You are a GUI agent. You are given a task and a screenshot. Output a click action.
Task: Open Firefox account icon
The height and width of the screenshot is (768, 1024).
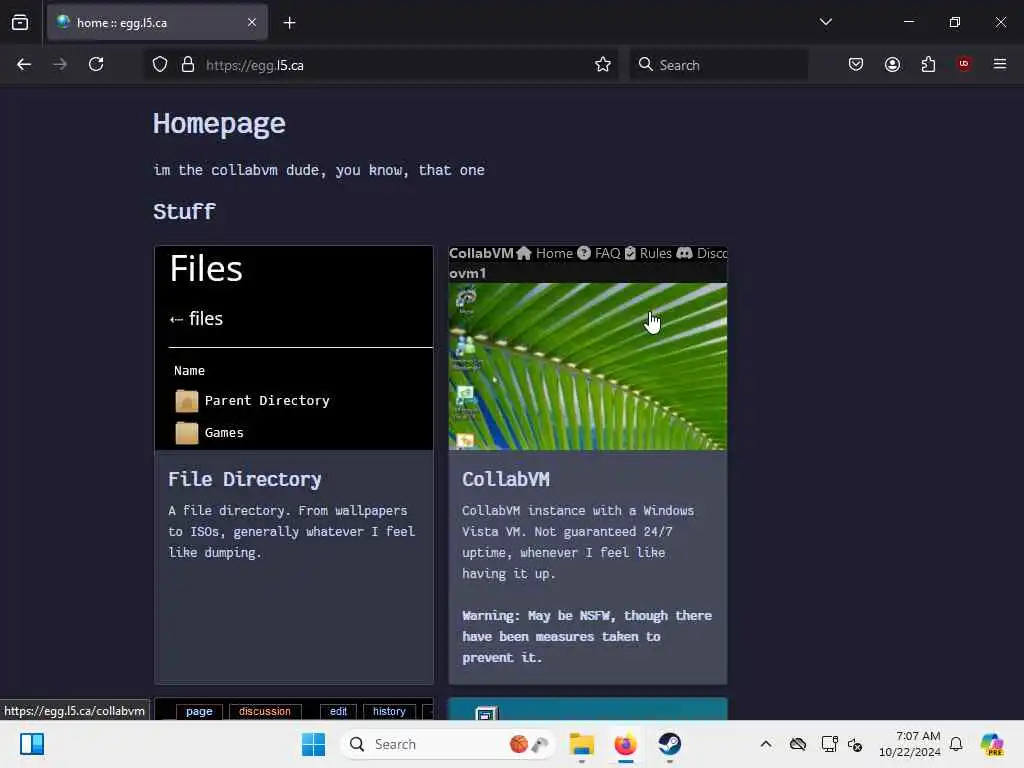tap(892, 64)
